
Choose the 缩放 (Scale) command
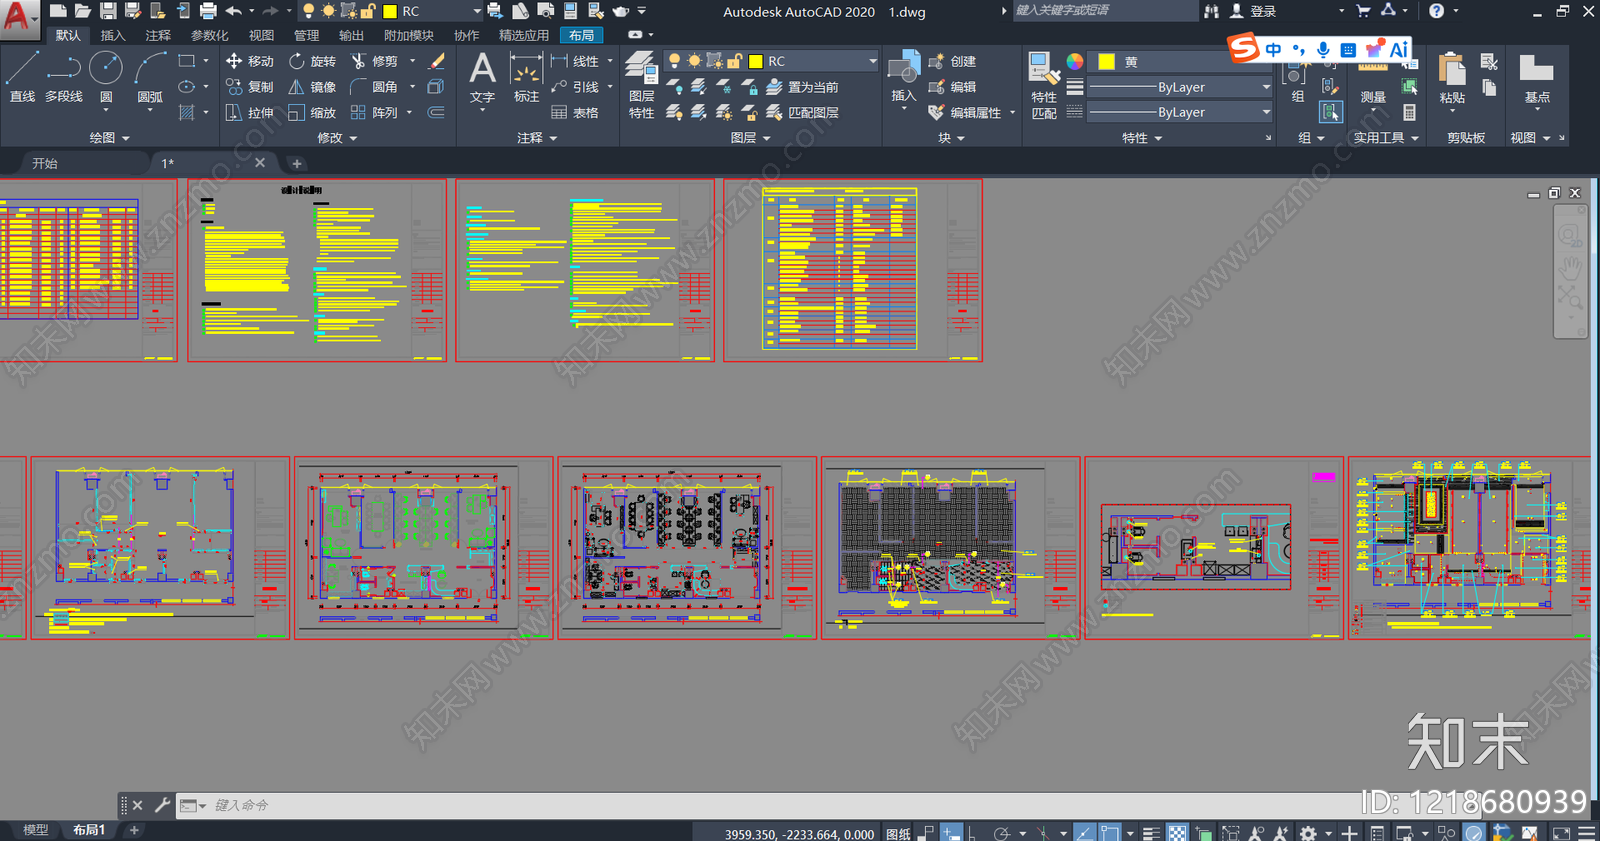[312, 113]
